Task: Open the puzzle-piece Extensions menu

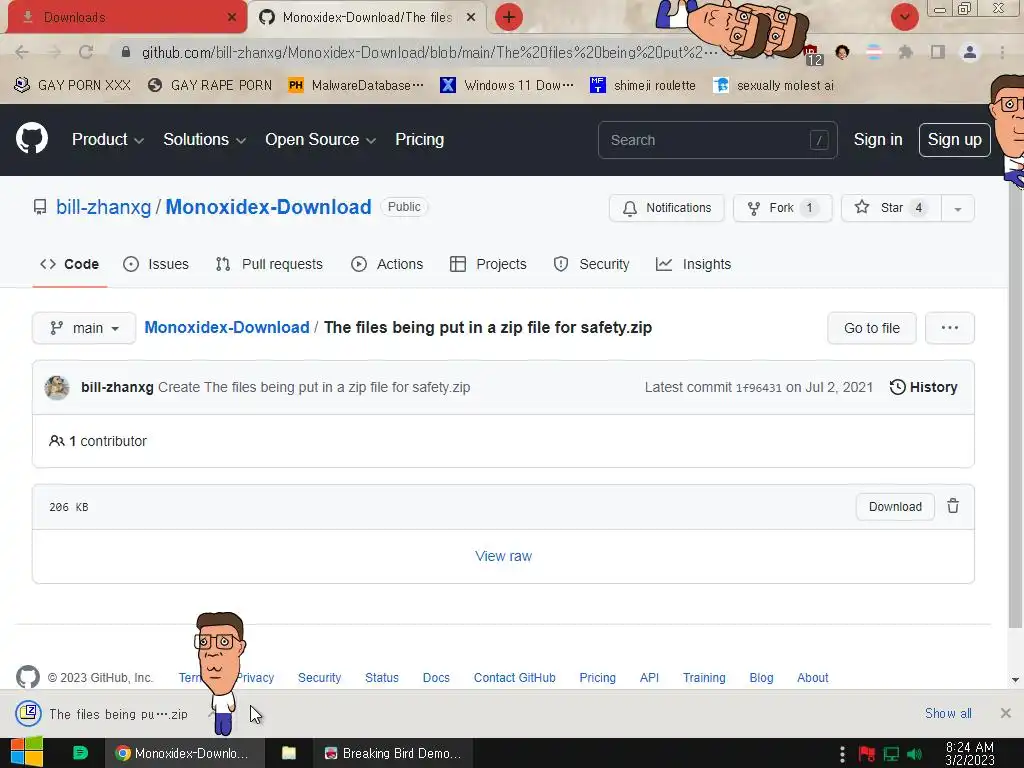Action: coord(905,52)
